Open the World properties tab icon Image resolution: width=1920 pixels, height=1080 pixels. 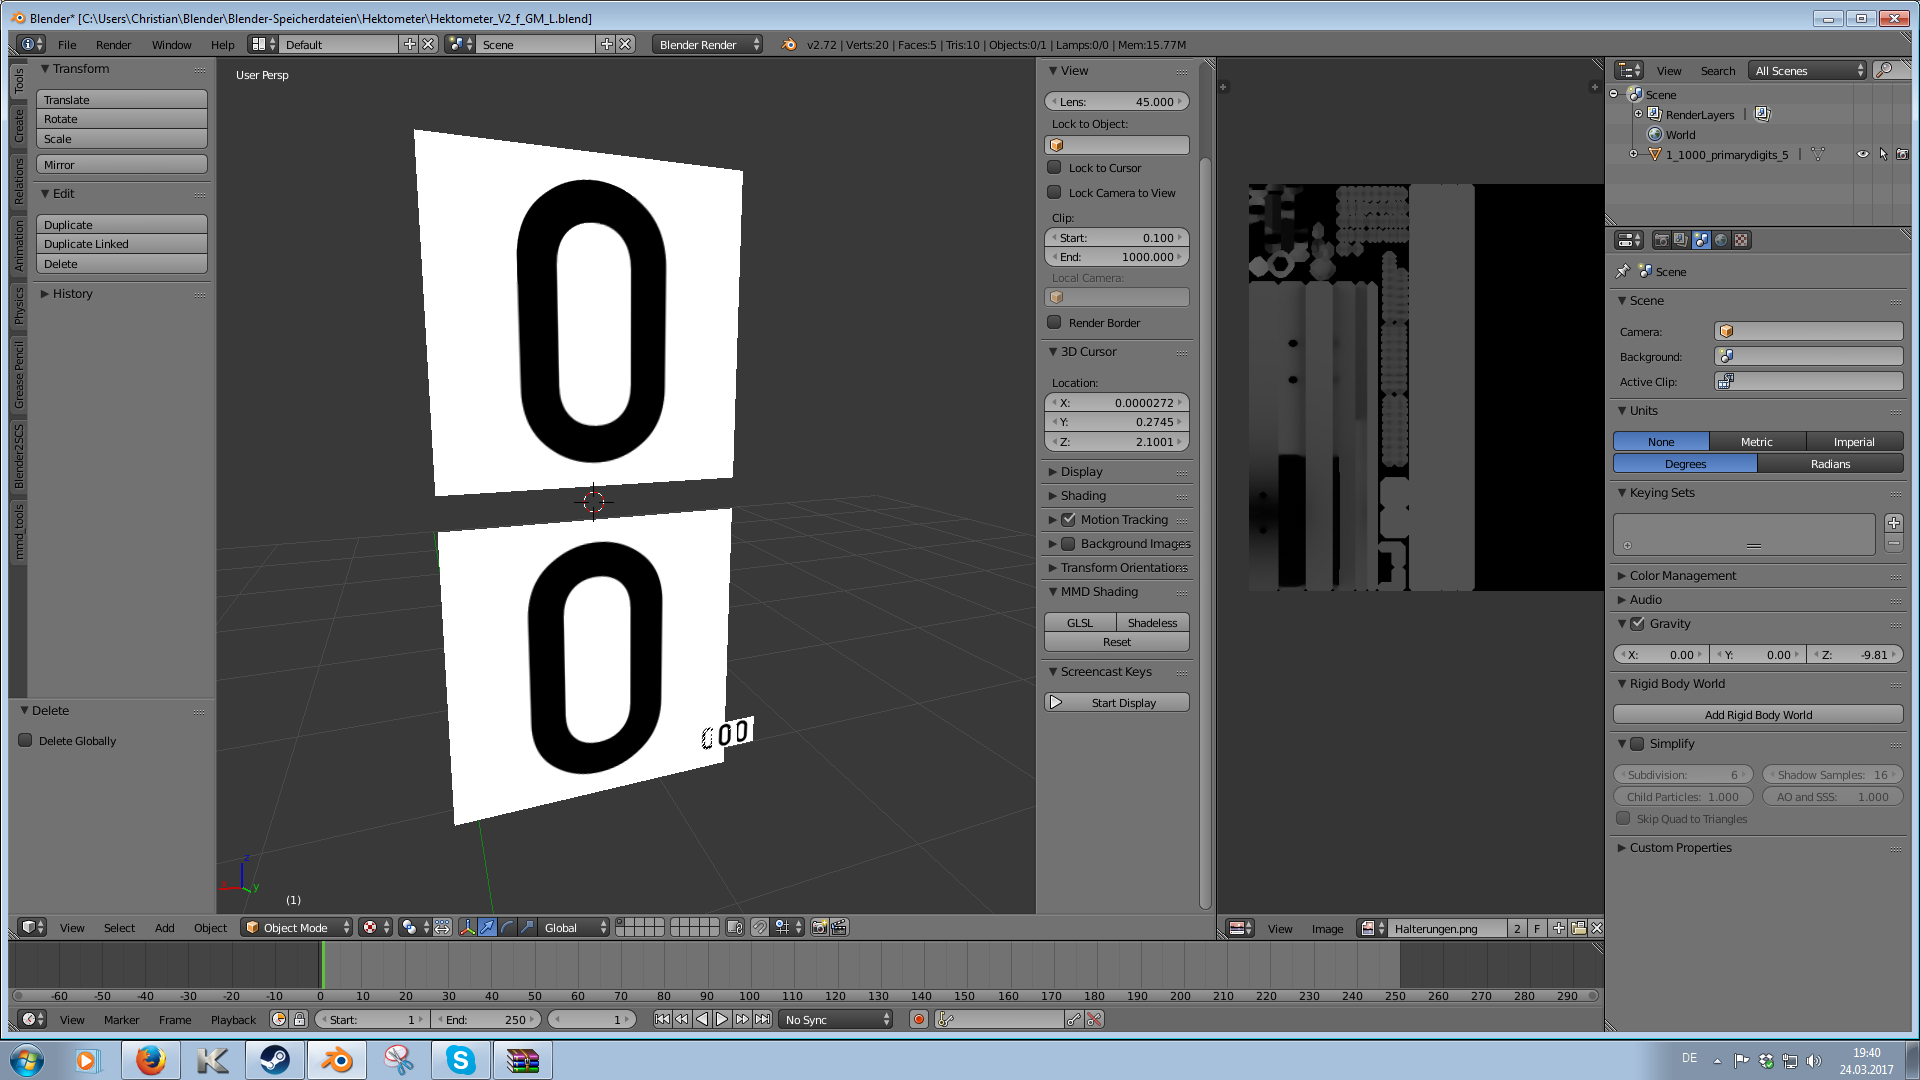[x=1721, y=240]
